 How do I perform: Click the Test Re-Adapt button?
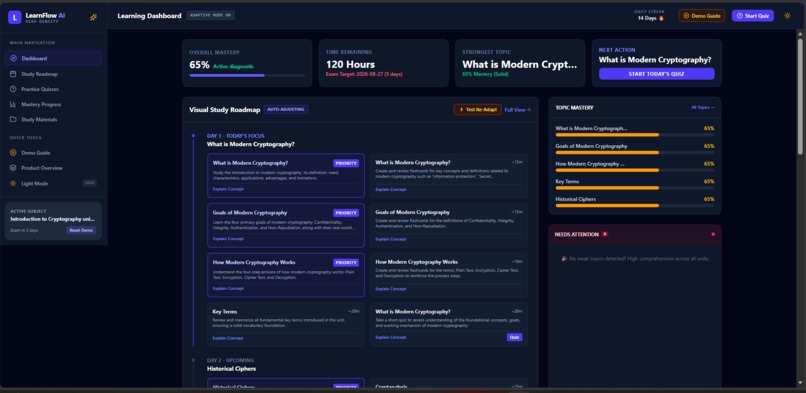point(477,109)
